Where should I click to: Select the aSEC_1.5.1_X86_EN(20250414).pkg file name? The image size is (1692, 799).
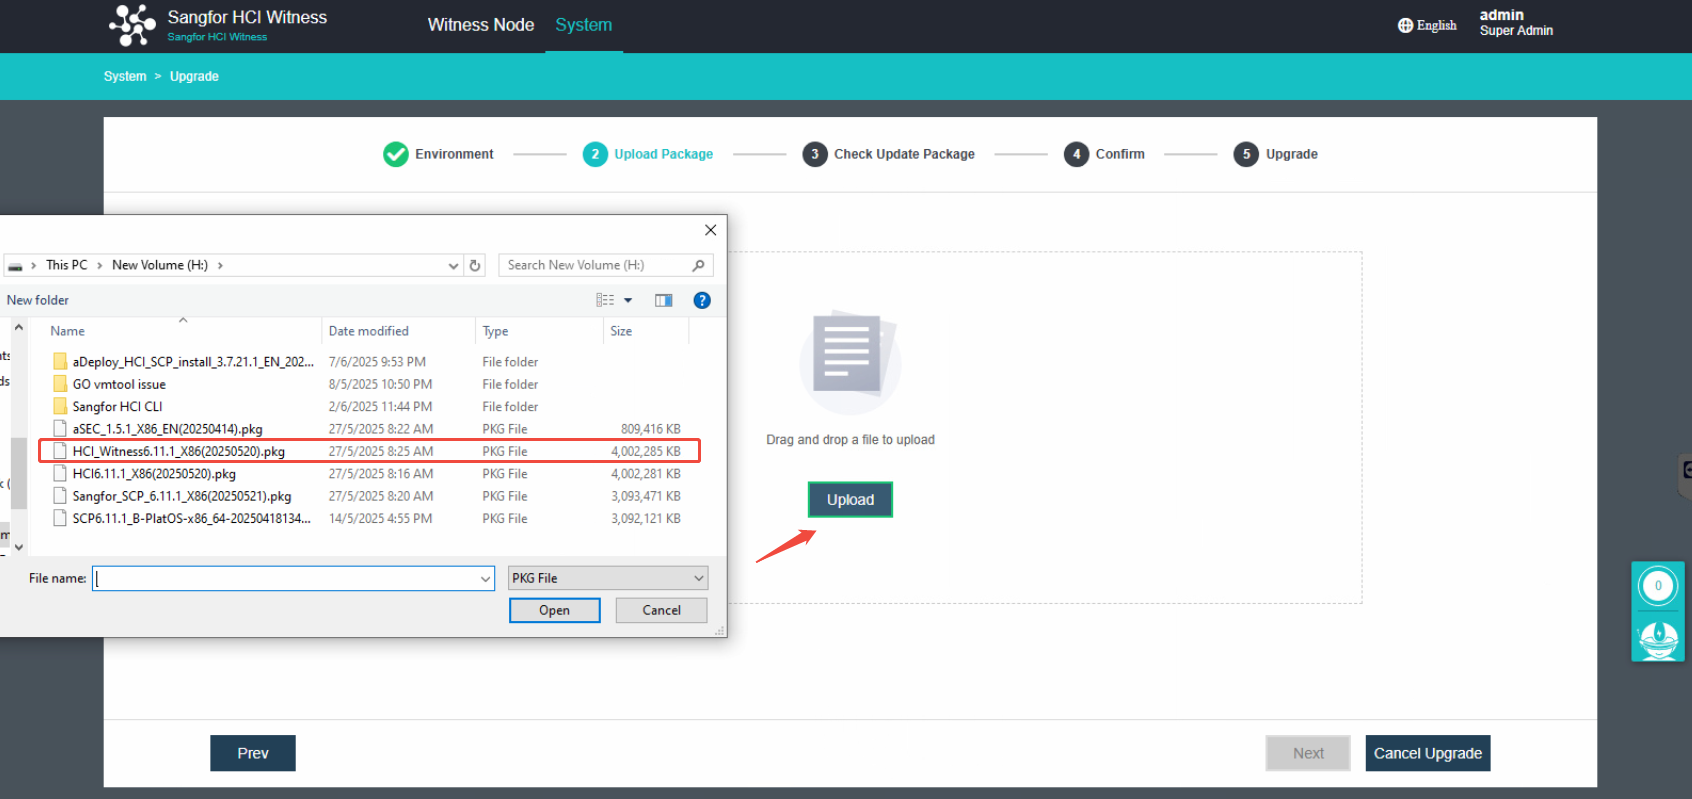[167, 429]
